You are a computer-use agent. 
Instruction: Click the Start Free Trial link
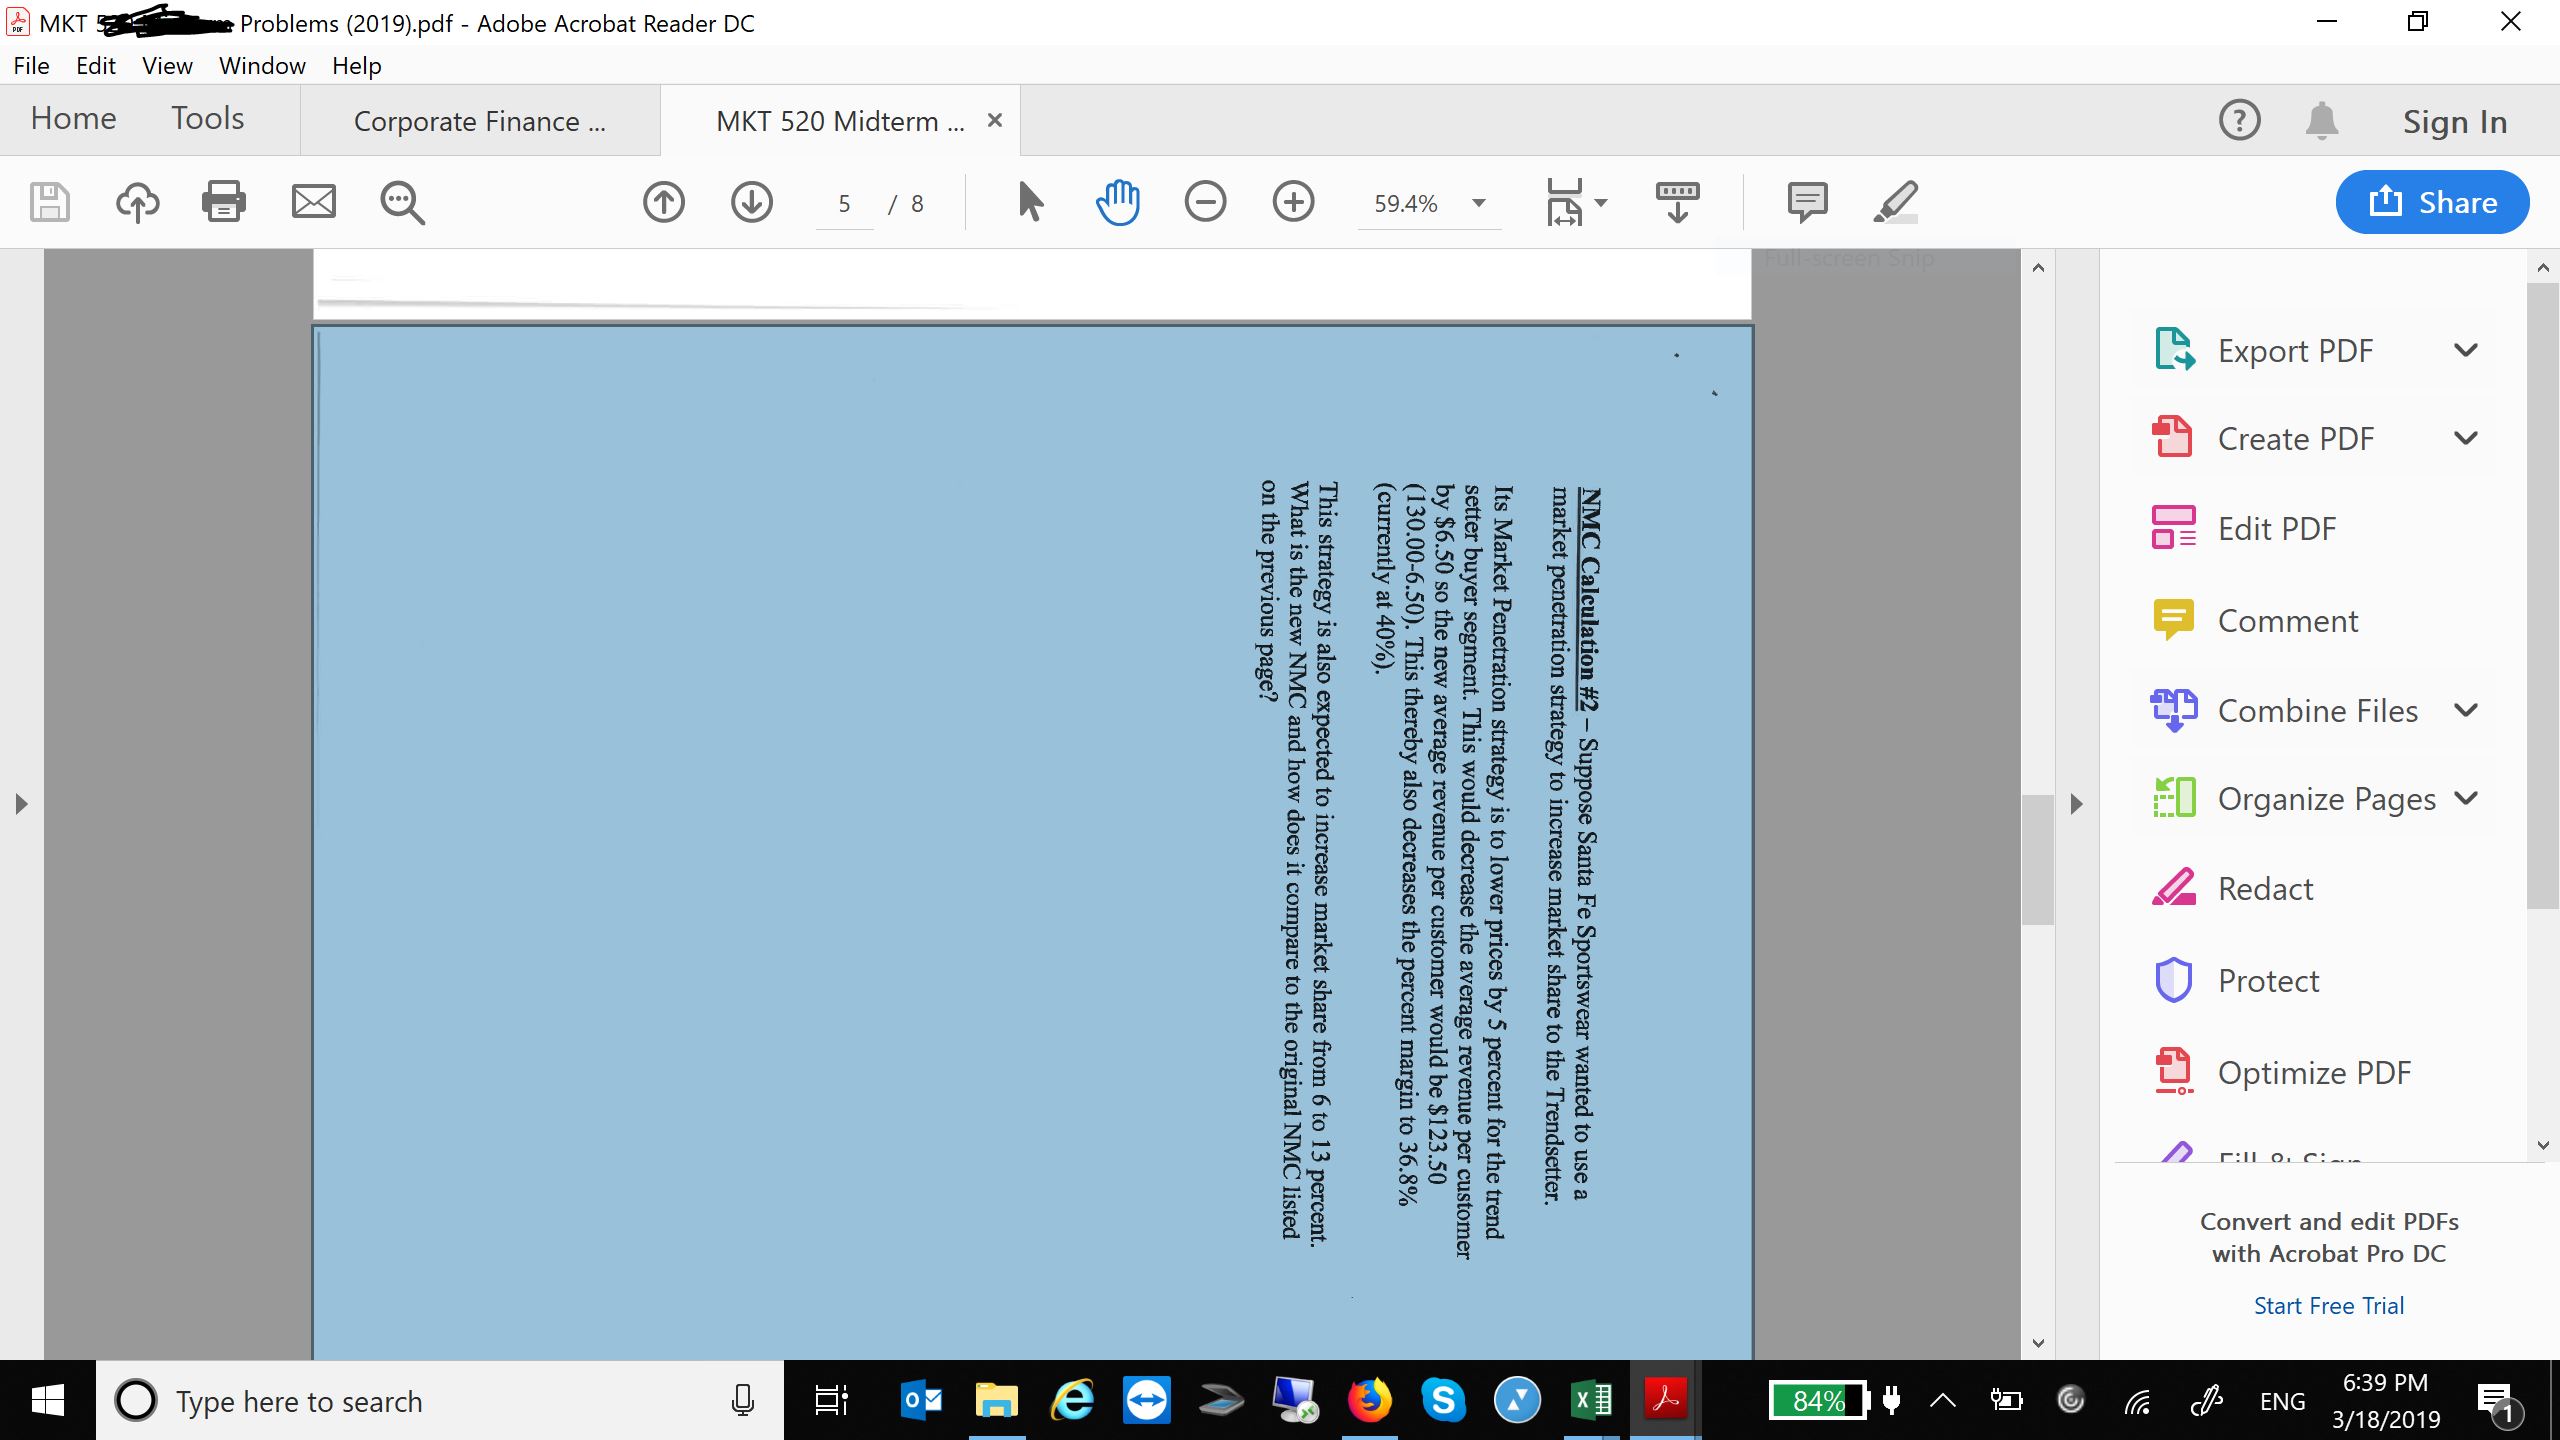(2328, 1304)
